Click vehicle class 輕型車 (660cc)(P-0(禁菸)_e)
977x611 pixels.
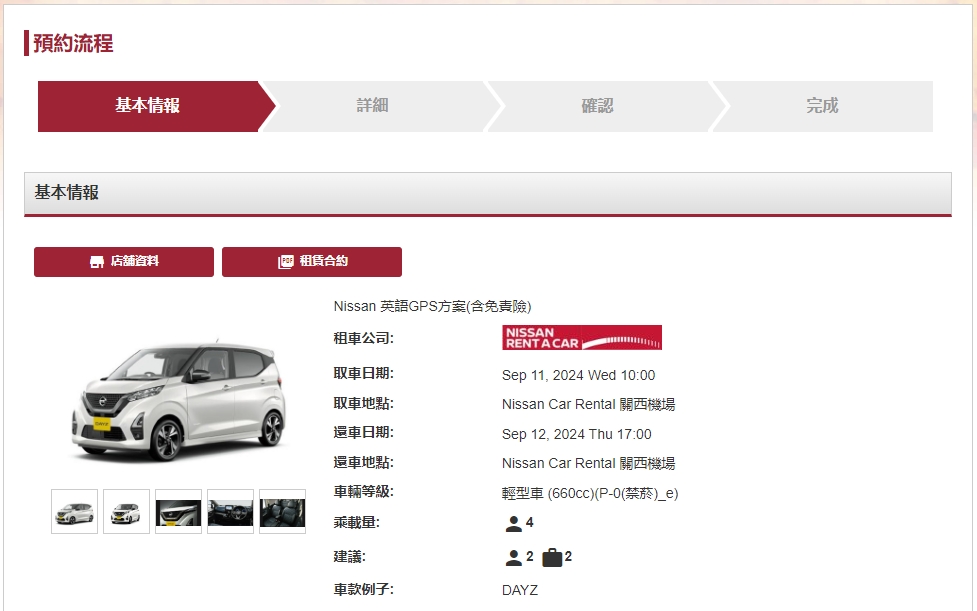(x=590, y=494)
